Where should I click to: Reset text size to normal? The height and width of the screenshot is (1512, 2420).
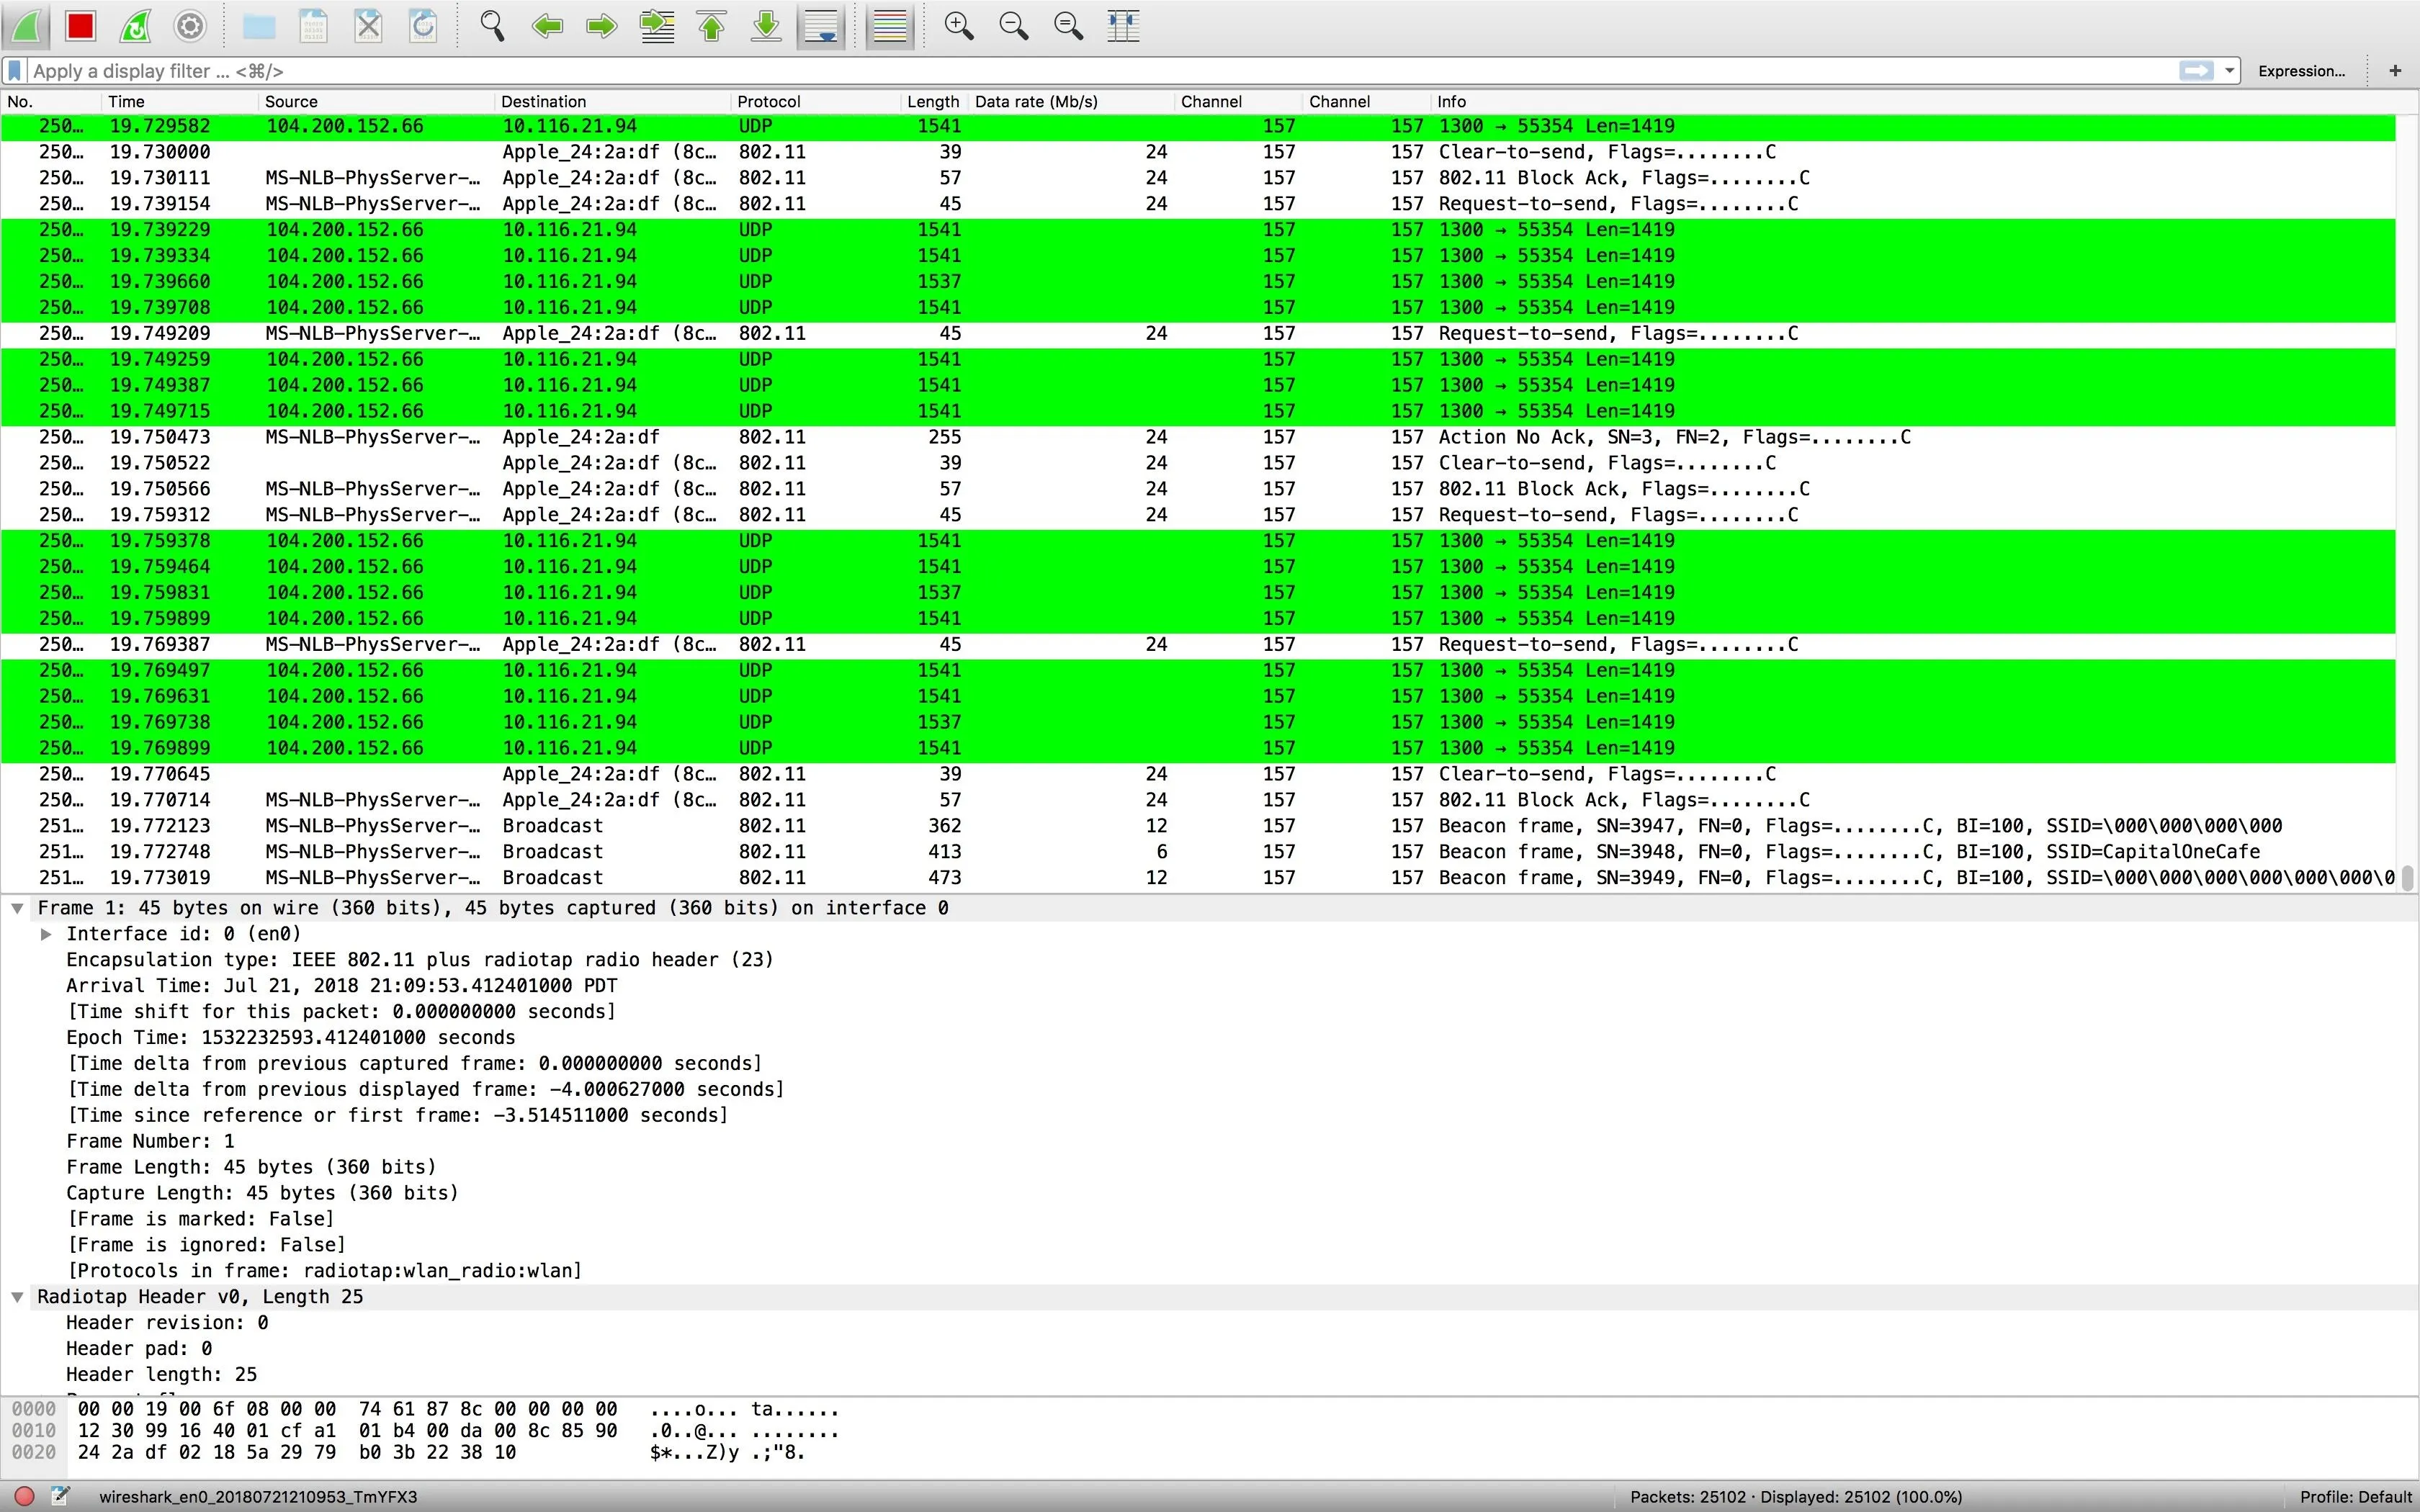(1069, 26)
